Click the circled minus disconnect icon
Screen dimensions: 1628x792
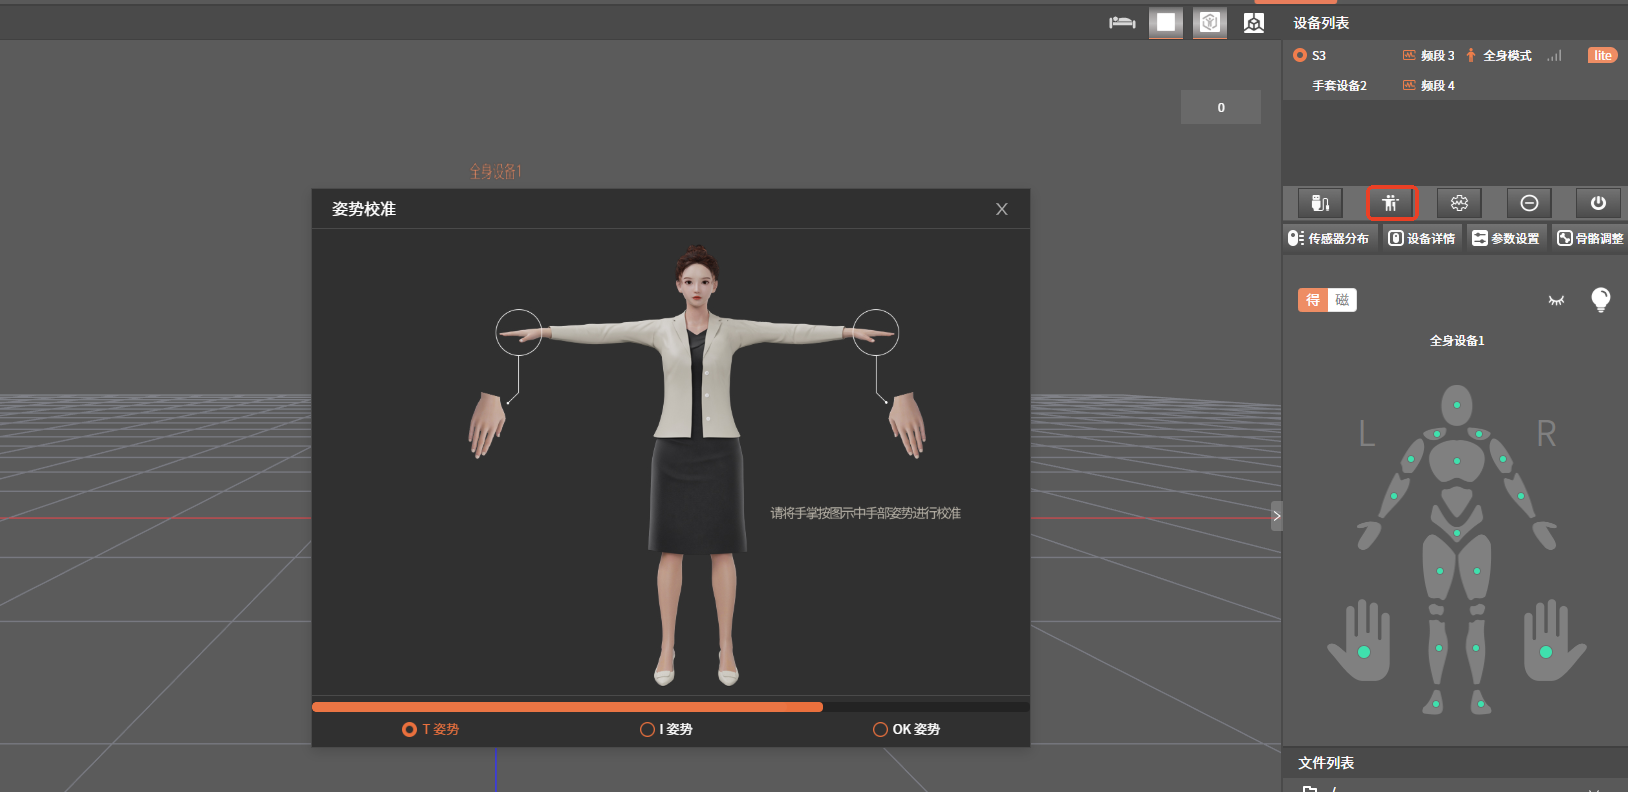point(1529,203)
